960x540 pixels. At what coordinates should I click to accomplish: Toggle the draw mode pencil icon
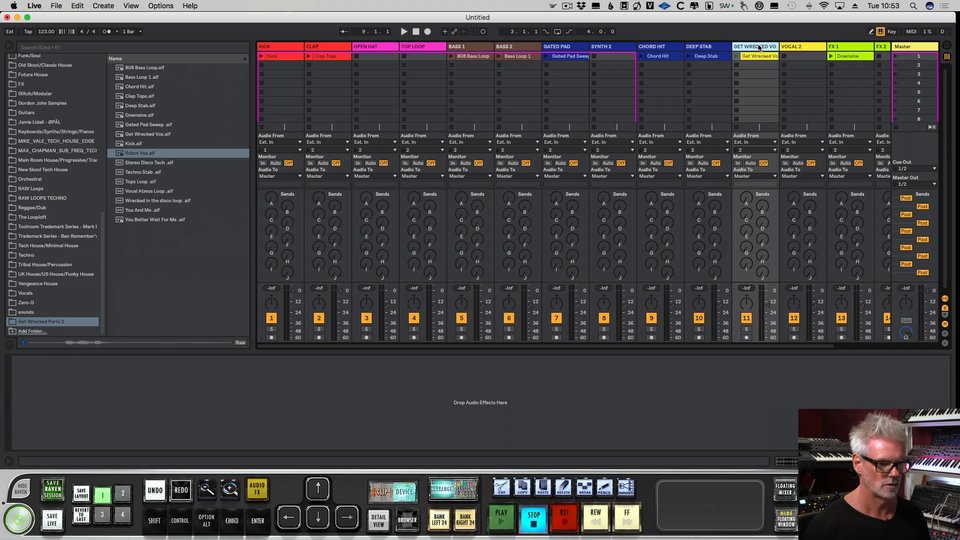tap(871, 31)
